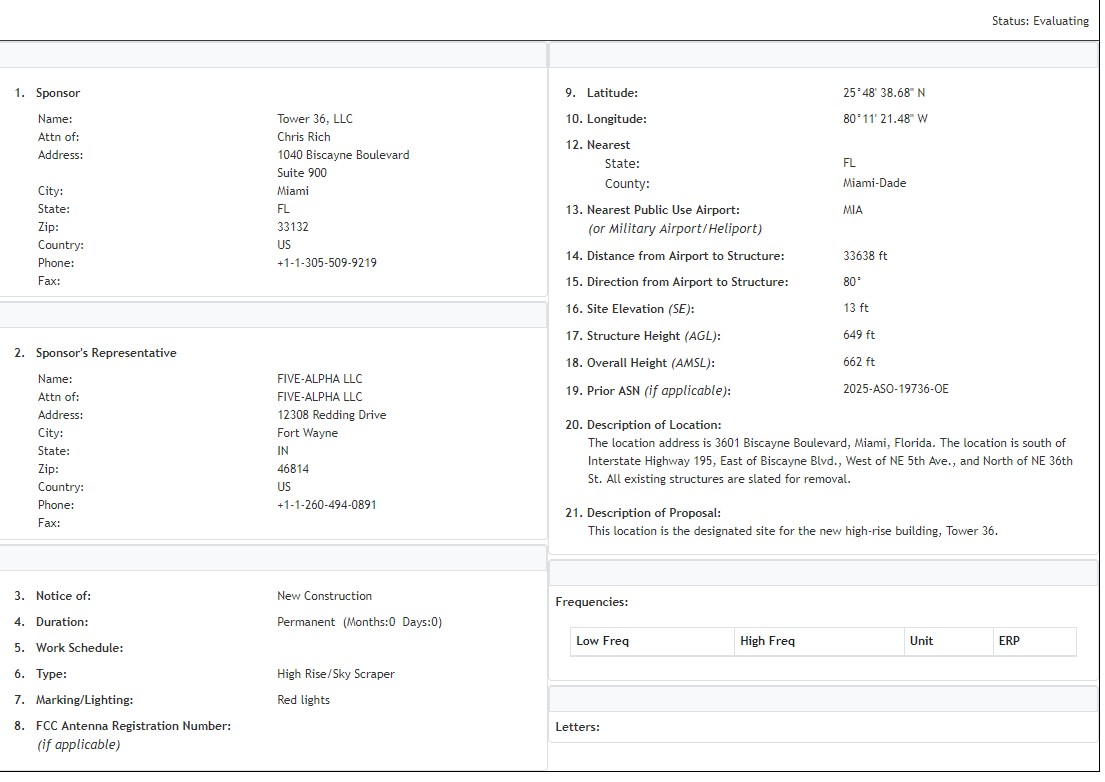Click the Structure Height value 649 ft
This screenshot has height=782, width=1105.
858,335
